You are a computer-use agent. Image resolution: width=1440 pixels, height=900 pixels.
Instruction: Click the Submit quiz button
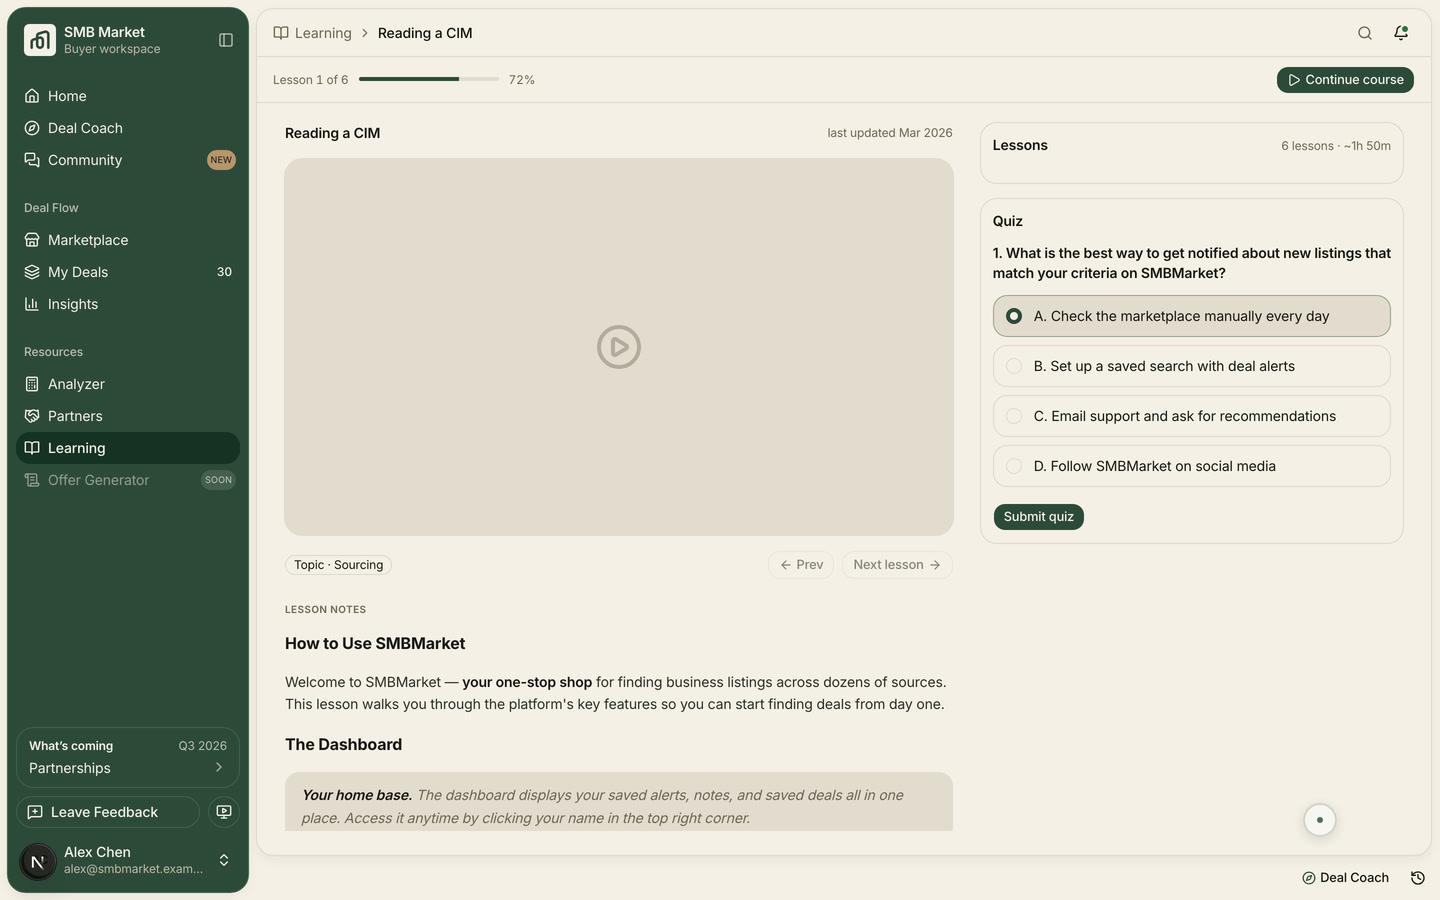[x=1038, y=517]
